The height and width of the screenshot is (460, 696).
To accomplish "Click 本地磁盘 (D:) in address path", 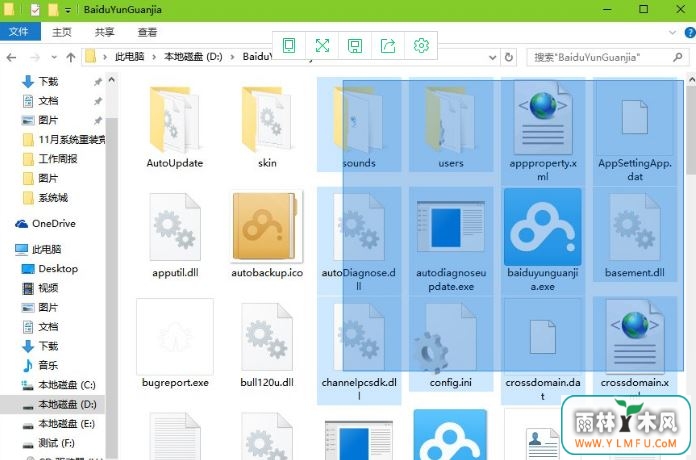I will coord(193,57).
